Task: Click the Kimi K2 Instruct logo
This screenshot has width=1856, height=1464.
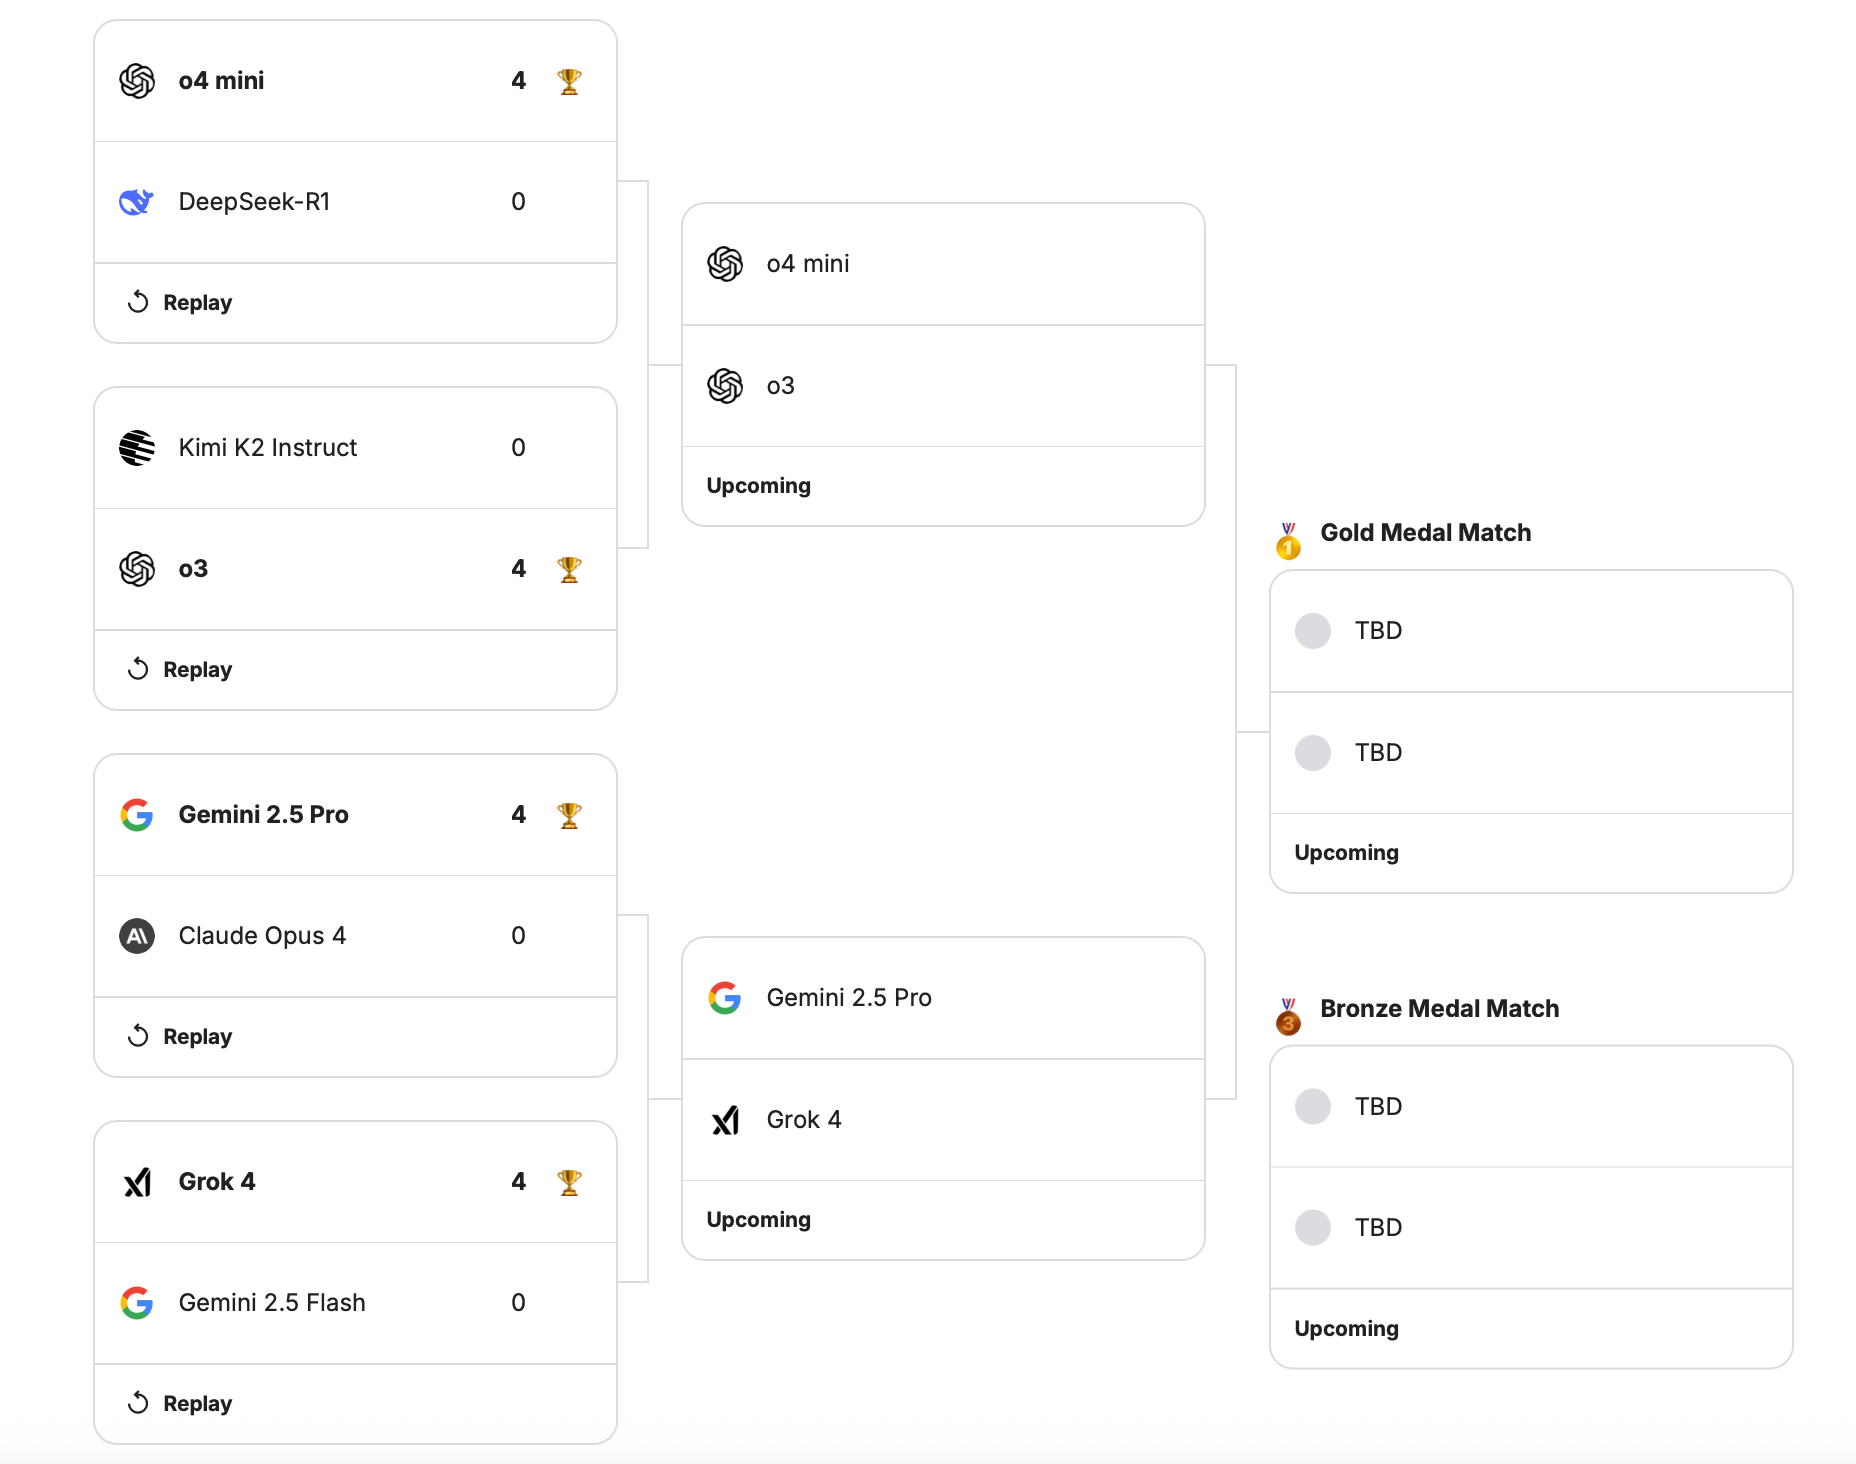Action: [x=137, y=448]
